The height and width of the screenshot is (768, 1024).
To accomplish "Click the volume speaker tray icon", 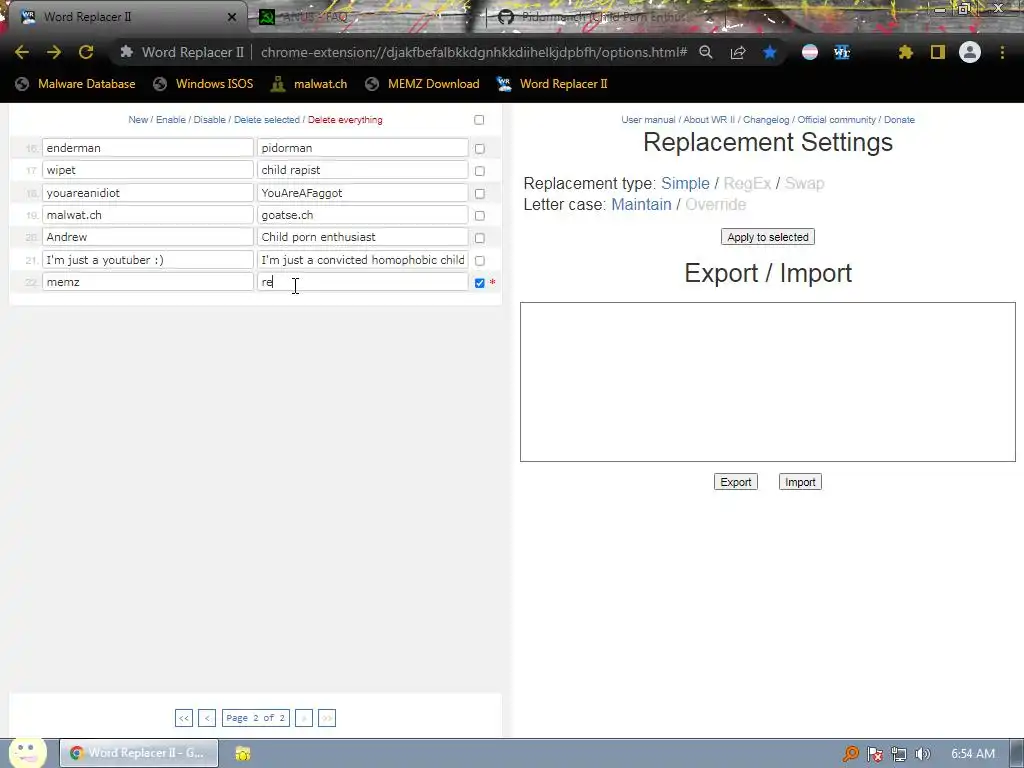I will coord(923,754).
